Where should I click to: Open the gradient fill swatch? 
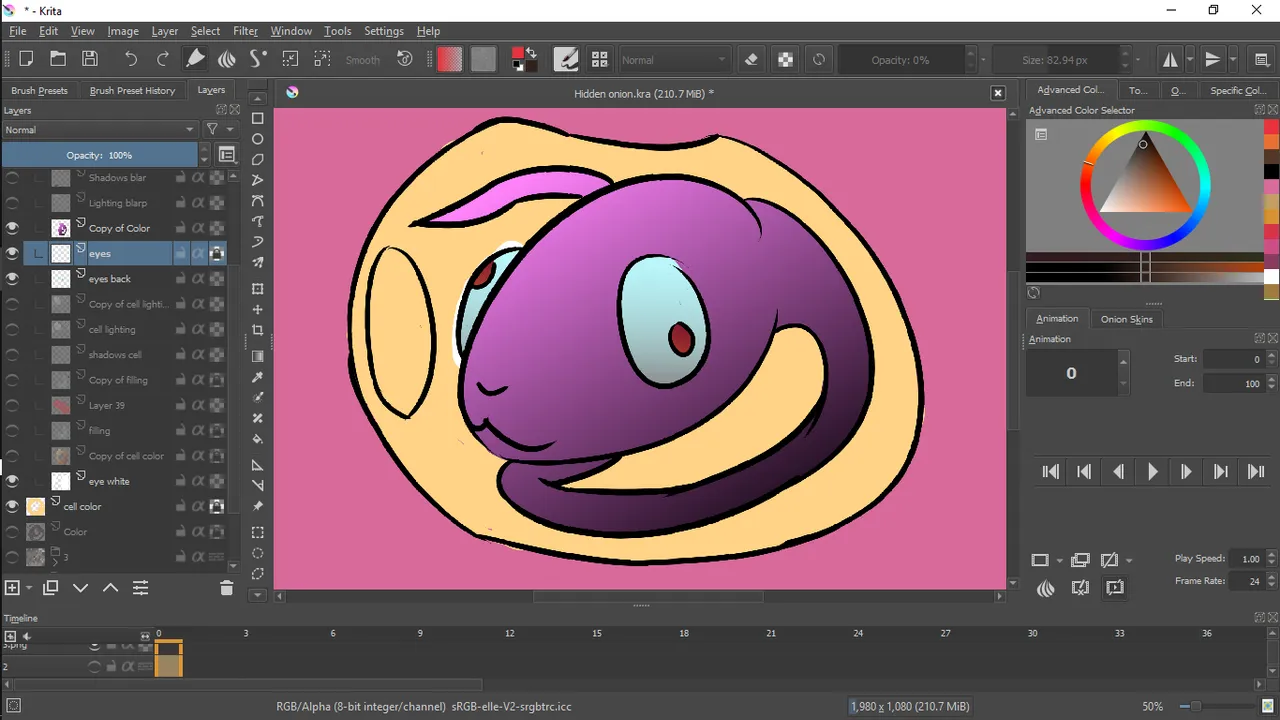[x=450, y=59]
